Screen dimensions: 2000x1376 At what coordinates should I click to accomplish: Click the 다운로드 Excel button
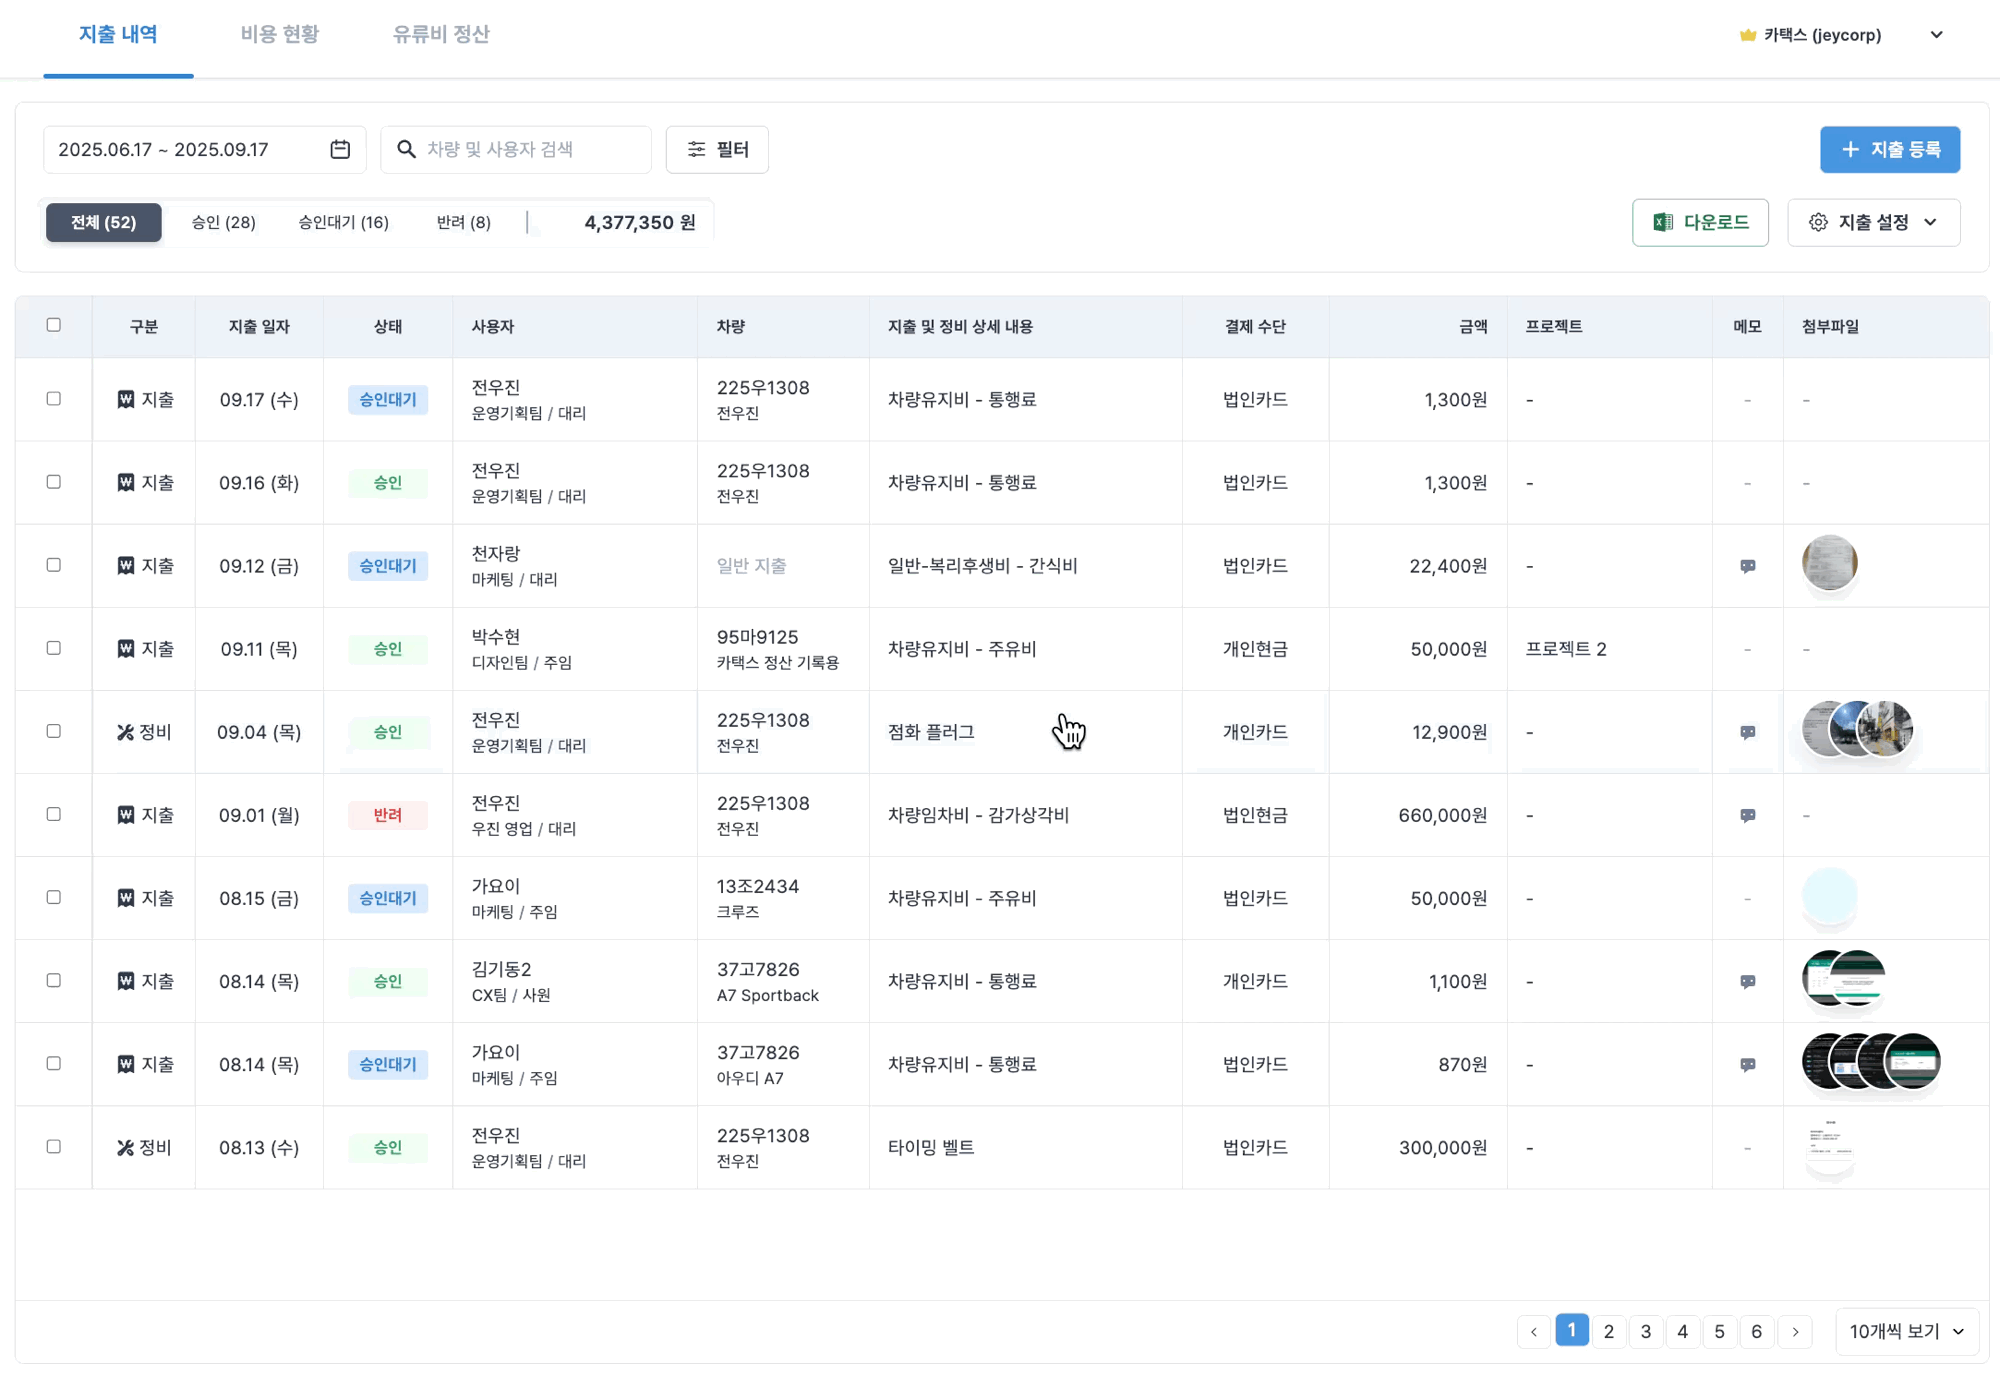[1700, 222]
